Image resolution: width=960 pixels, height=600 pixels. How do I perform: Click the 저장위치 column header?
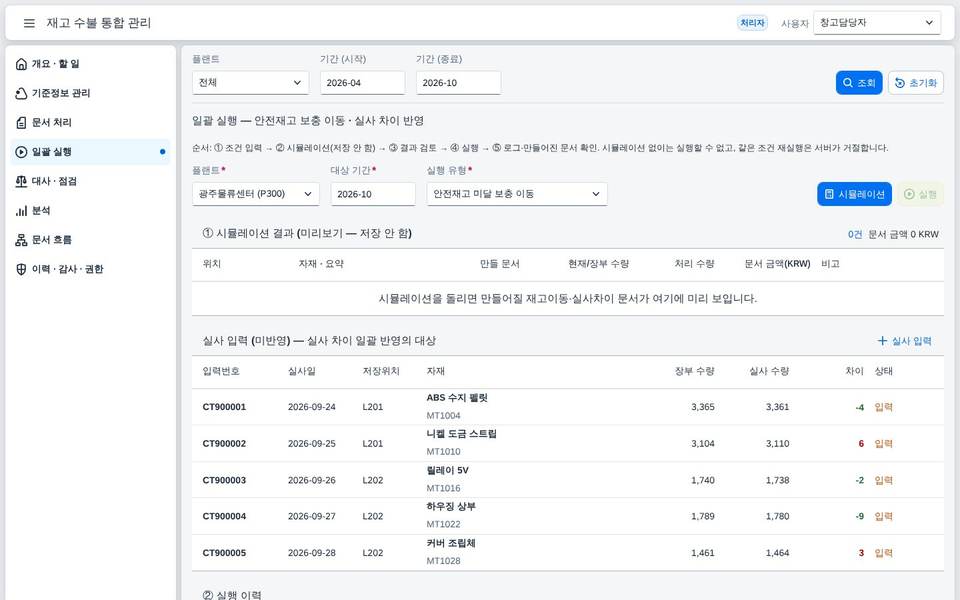click(x=381, y=371)
